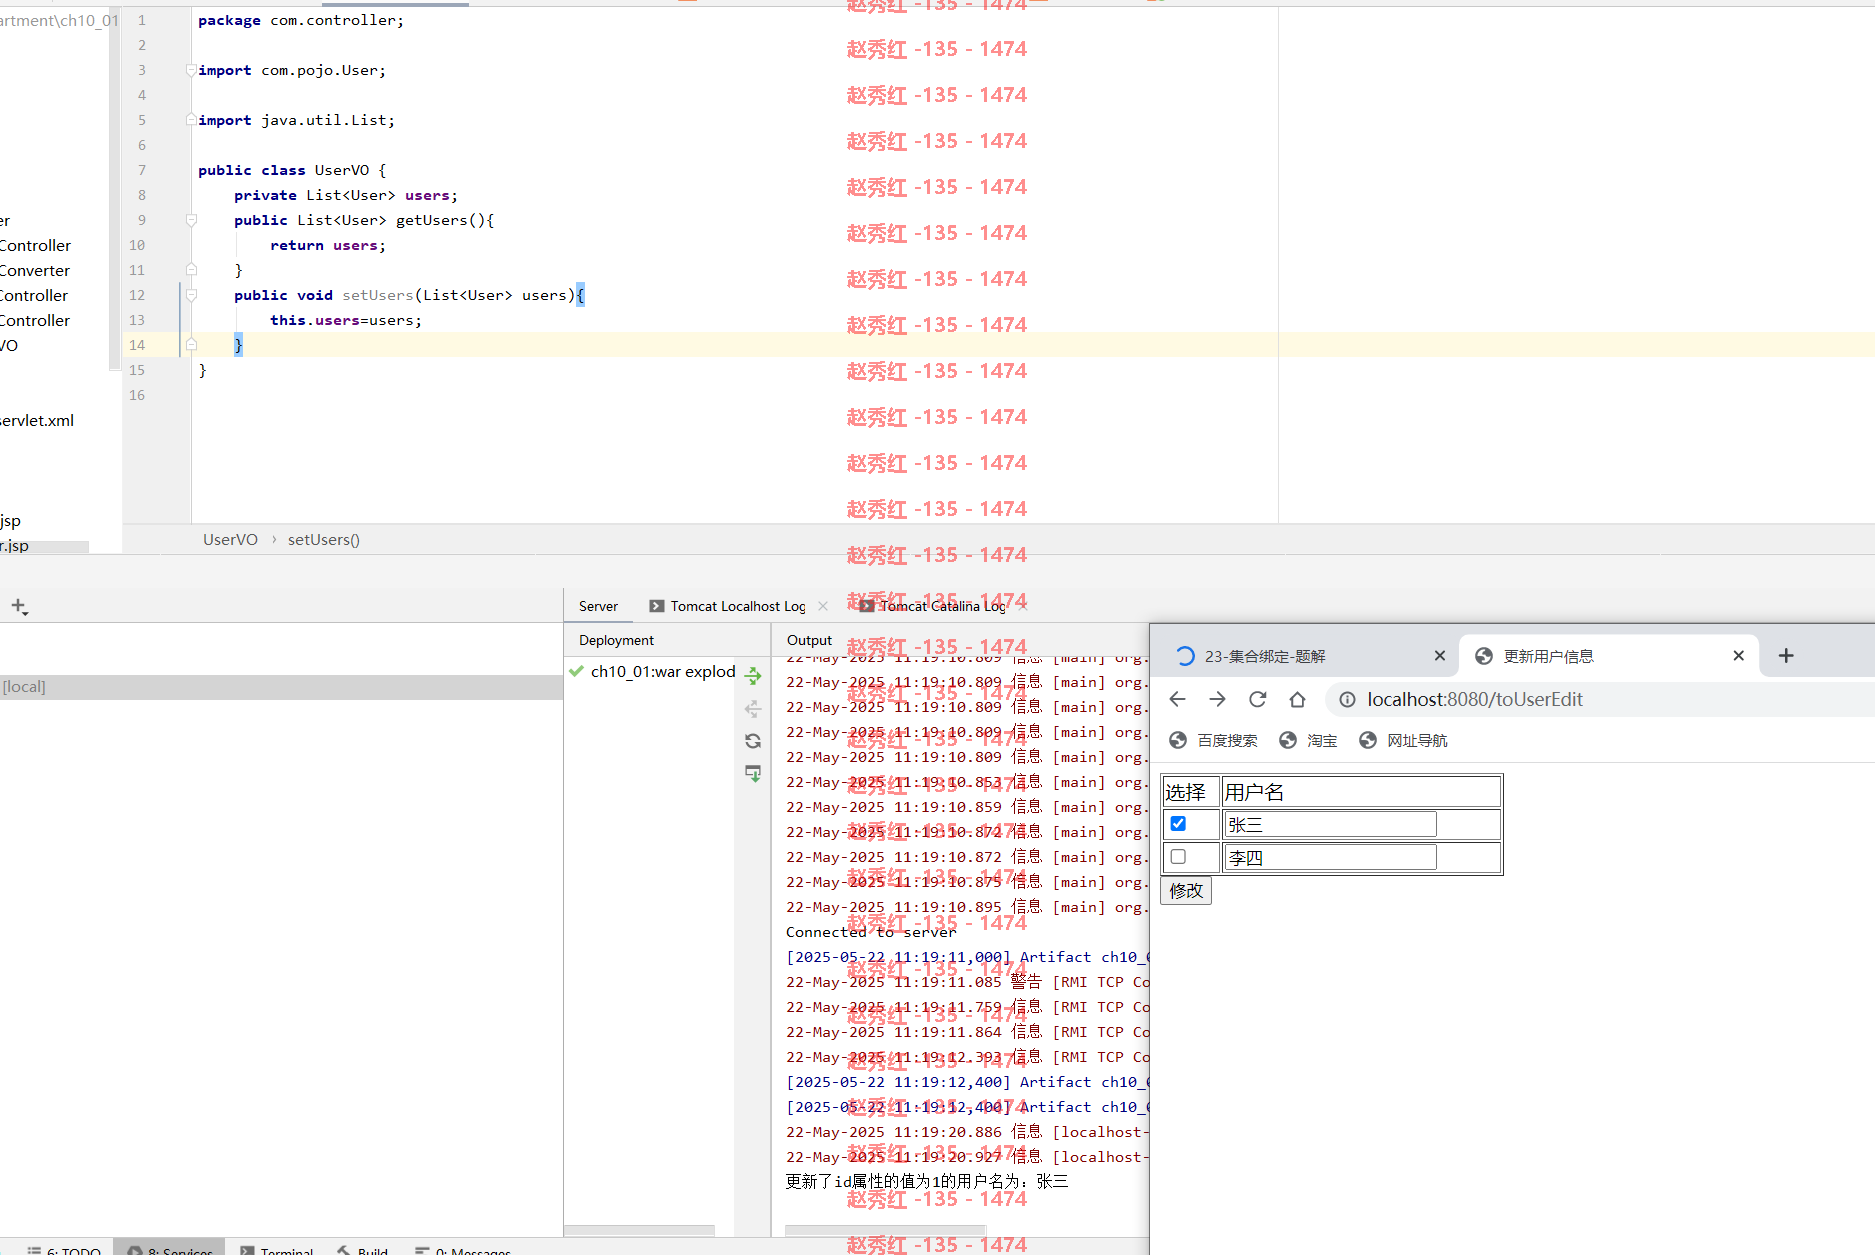Close the 23-集合绑定-题解 browser tab

(1439, 656)
